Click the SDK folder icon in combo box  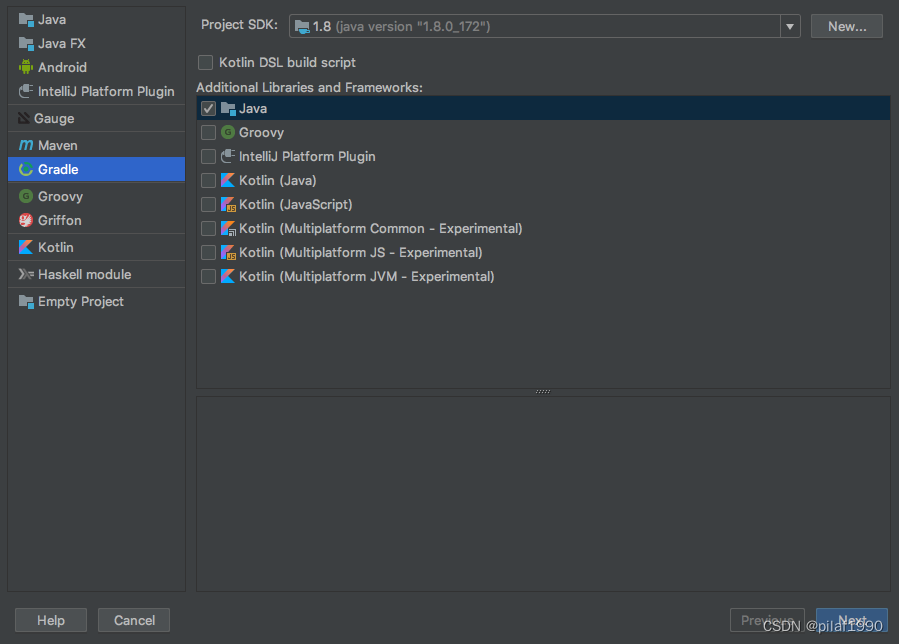[302, 26]
